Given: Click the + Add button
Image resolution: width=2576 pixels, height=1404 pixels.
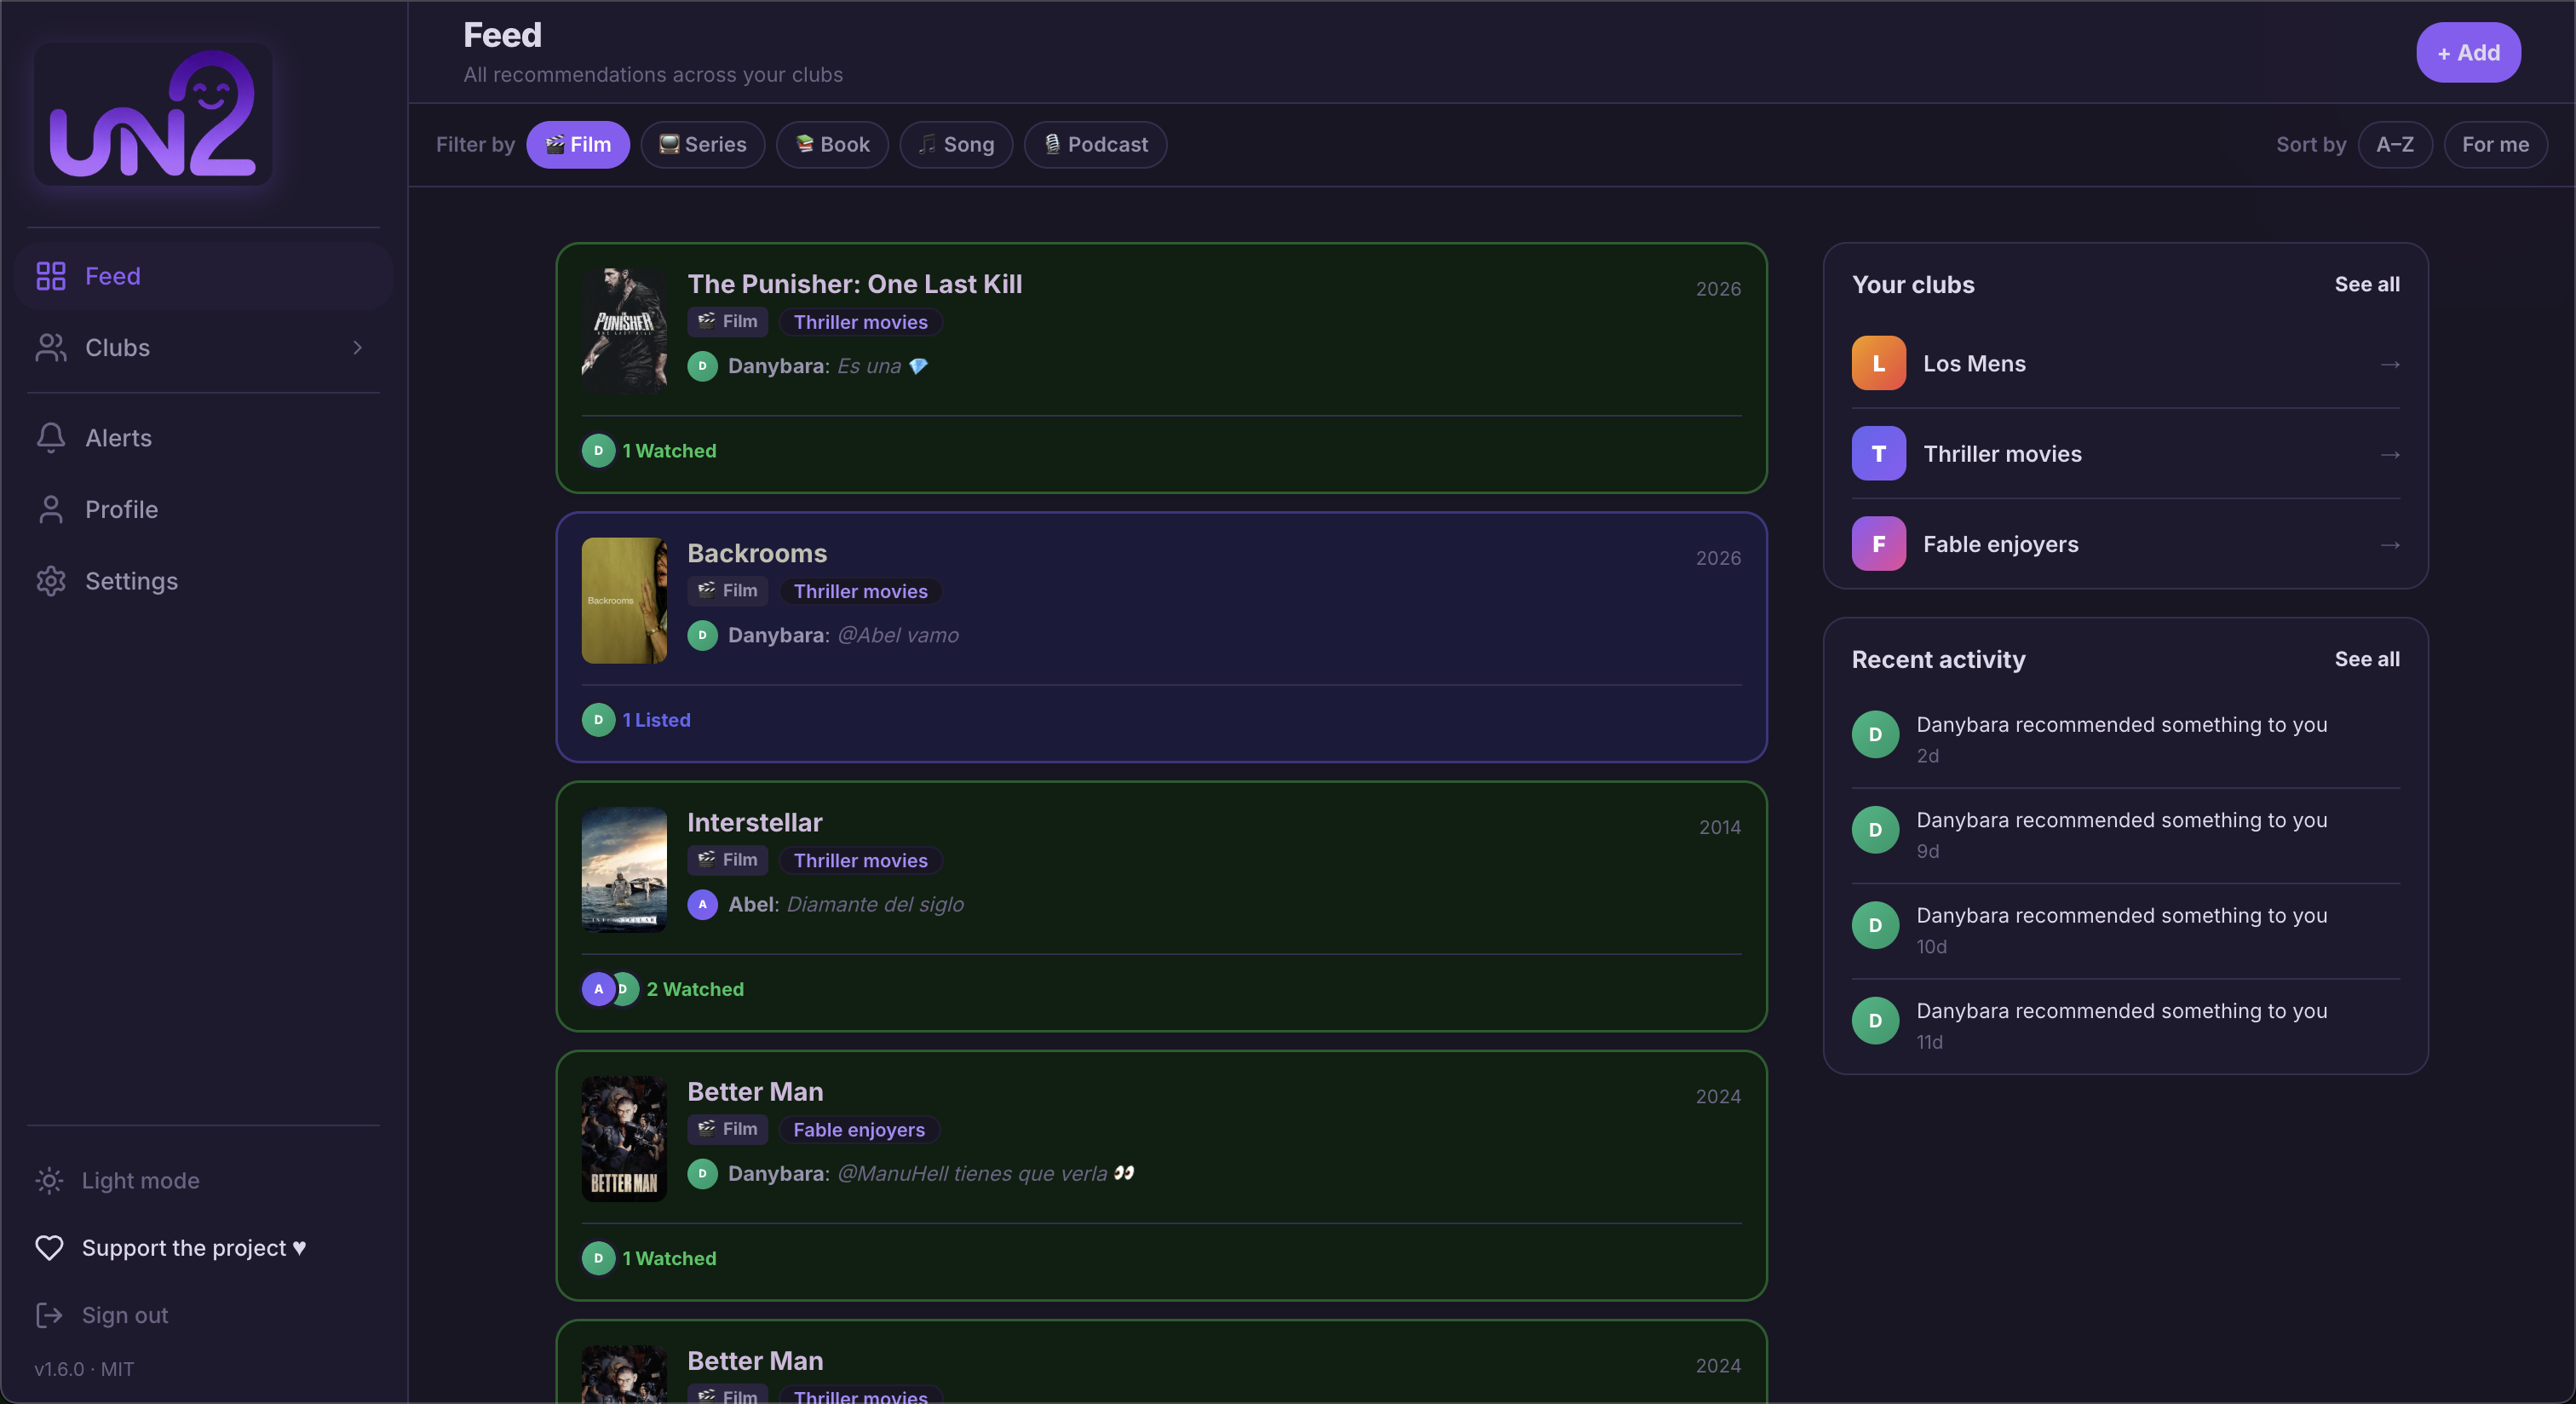Looking at the screenshot, I should 2468,53.
